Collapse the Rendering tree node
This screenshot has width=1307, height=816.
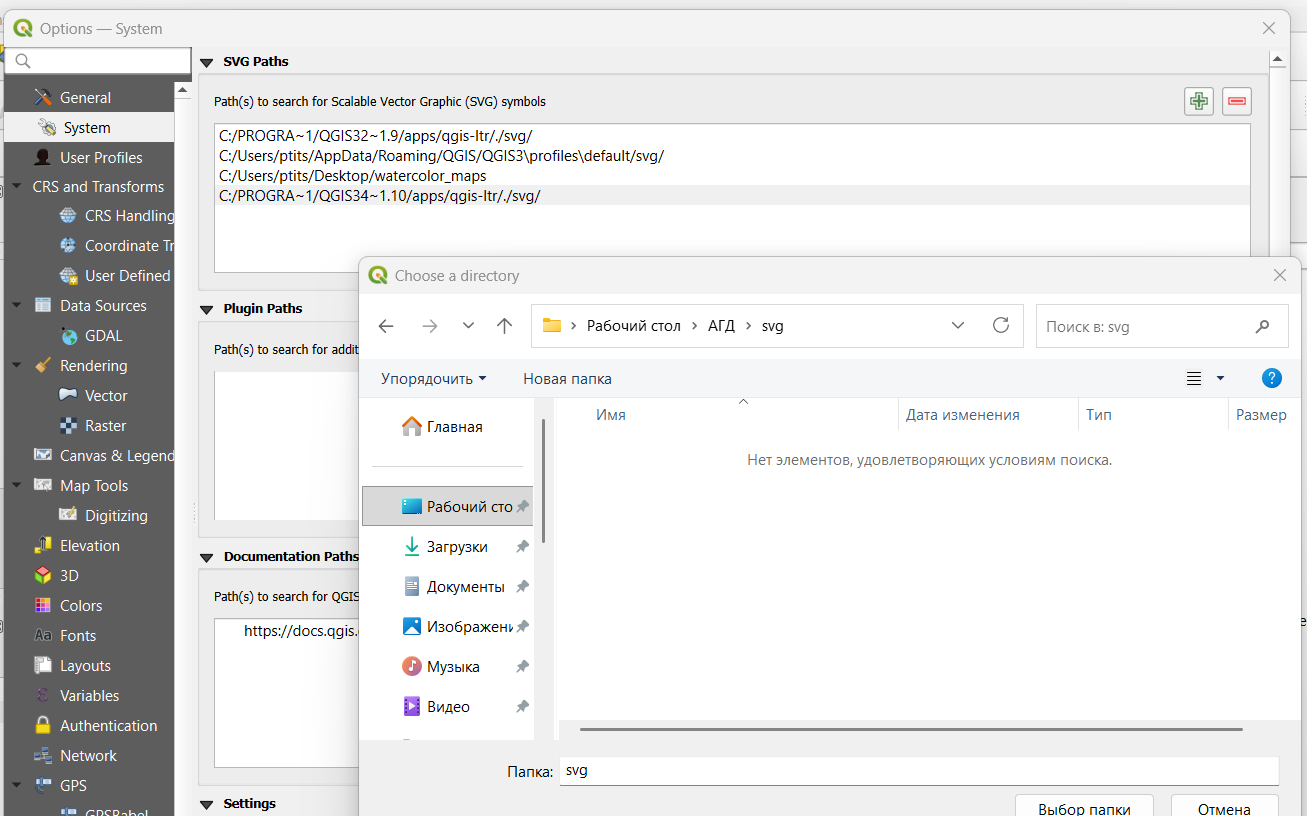[16, 365]
